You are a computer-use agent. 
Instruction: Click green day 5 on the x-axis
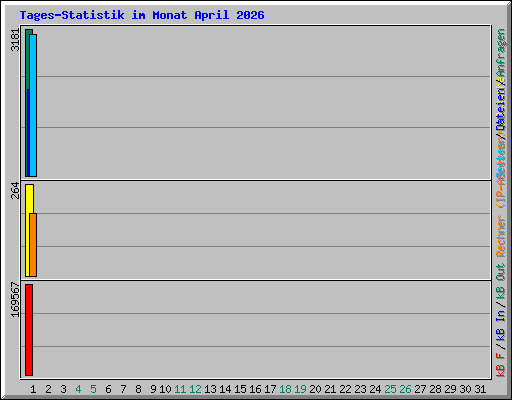click(x=93, y=389)
